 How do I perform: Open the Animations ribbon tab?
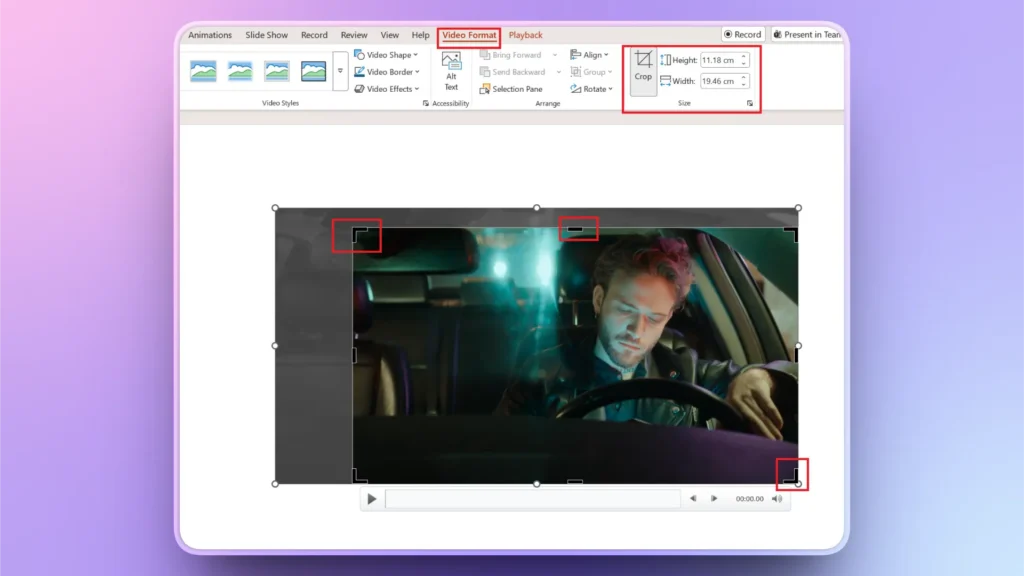click(210, 35)
